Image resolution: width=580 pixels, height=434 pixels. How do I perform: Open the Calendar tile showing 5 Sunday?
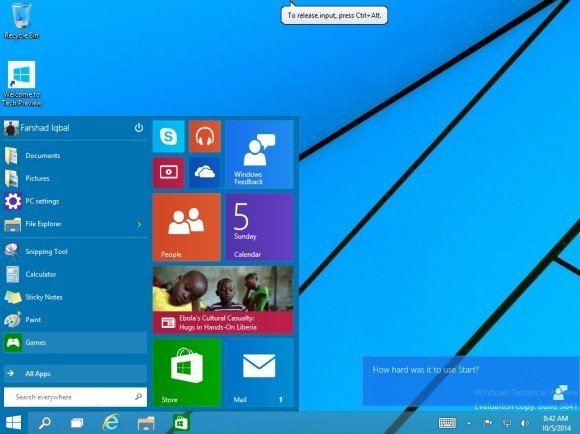259,227
